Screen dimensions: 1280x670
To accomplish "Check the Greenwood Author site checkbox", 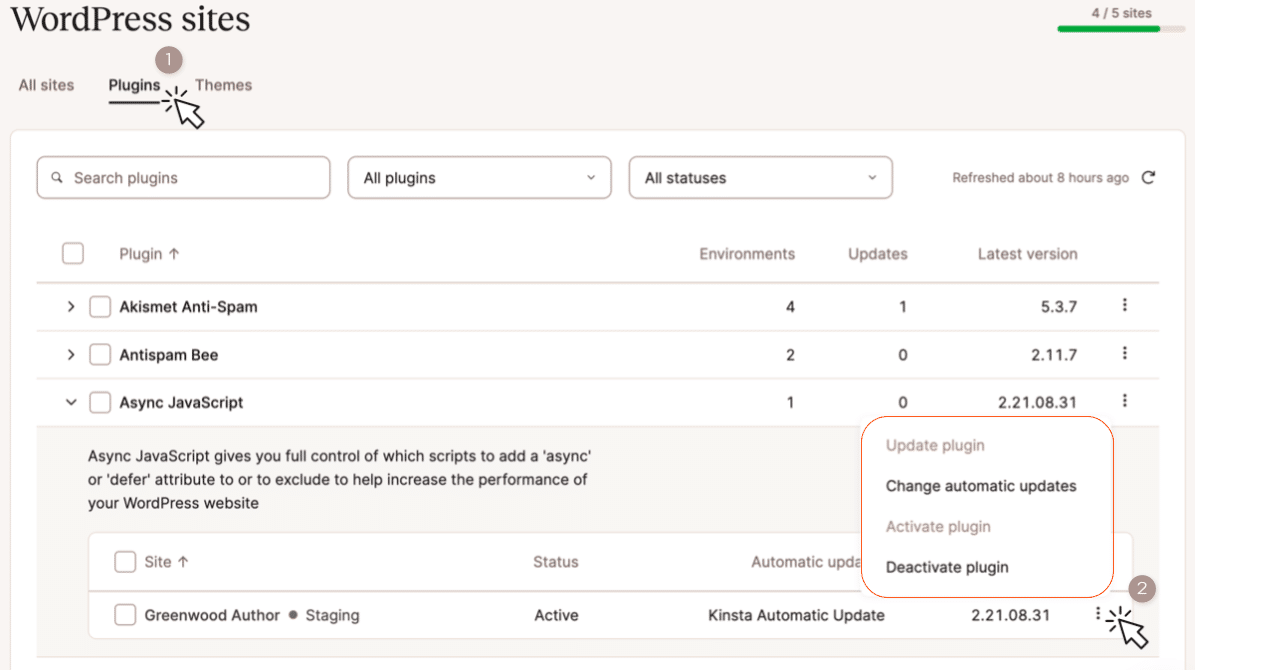I will click(125, 615).
